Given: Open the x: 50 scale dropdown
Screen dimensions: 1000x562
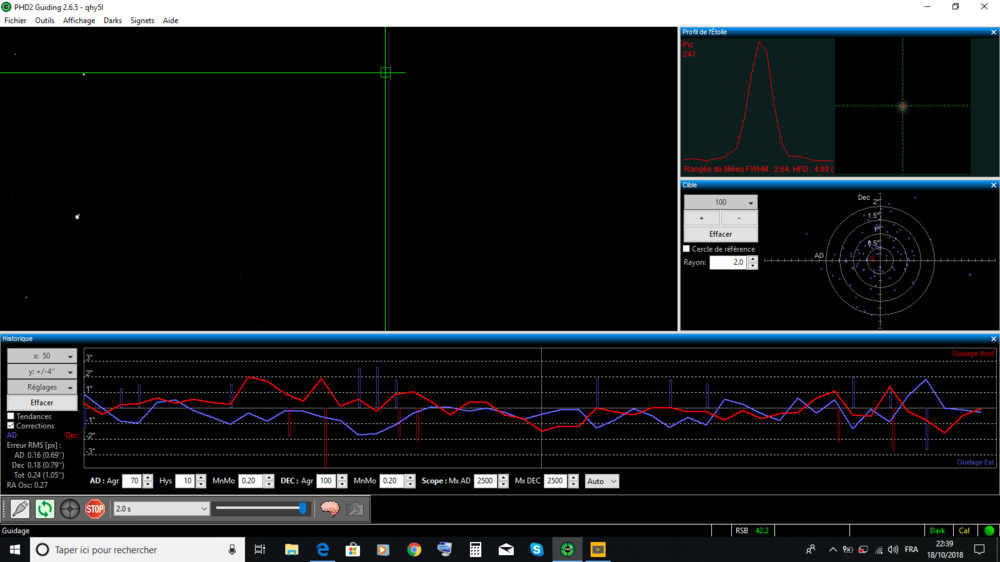Looking at the screenshot, I should [x=42, y=356].
